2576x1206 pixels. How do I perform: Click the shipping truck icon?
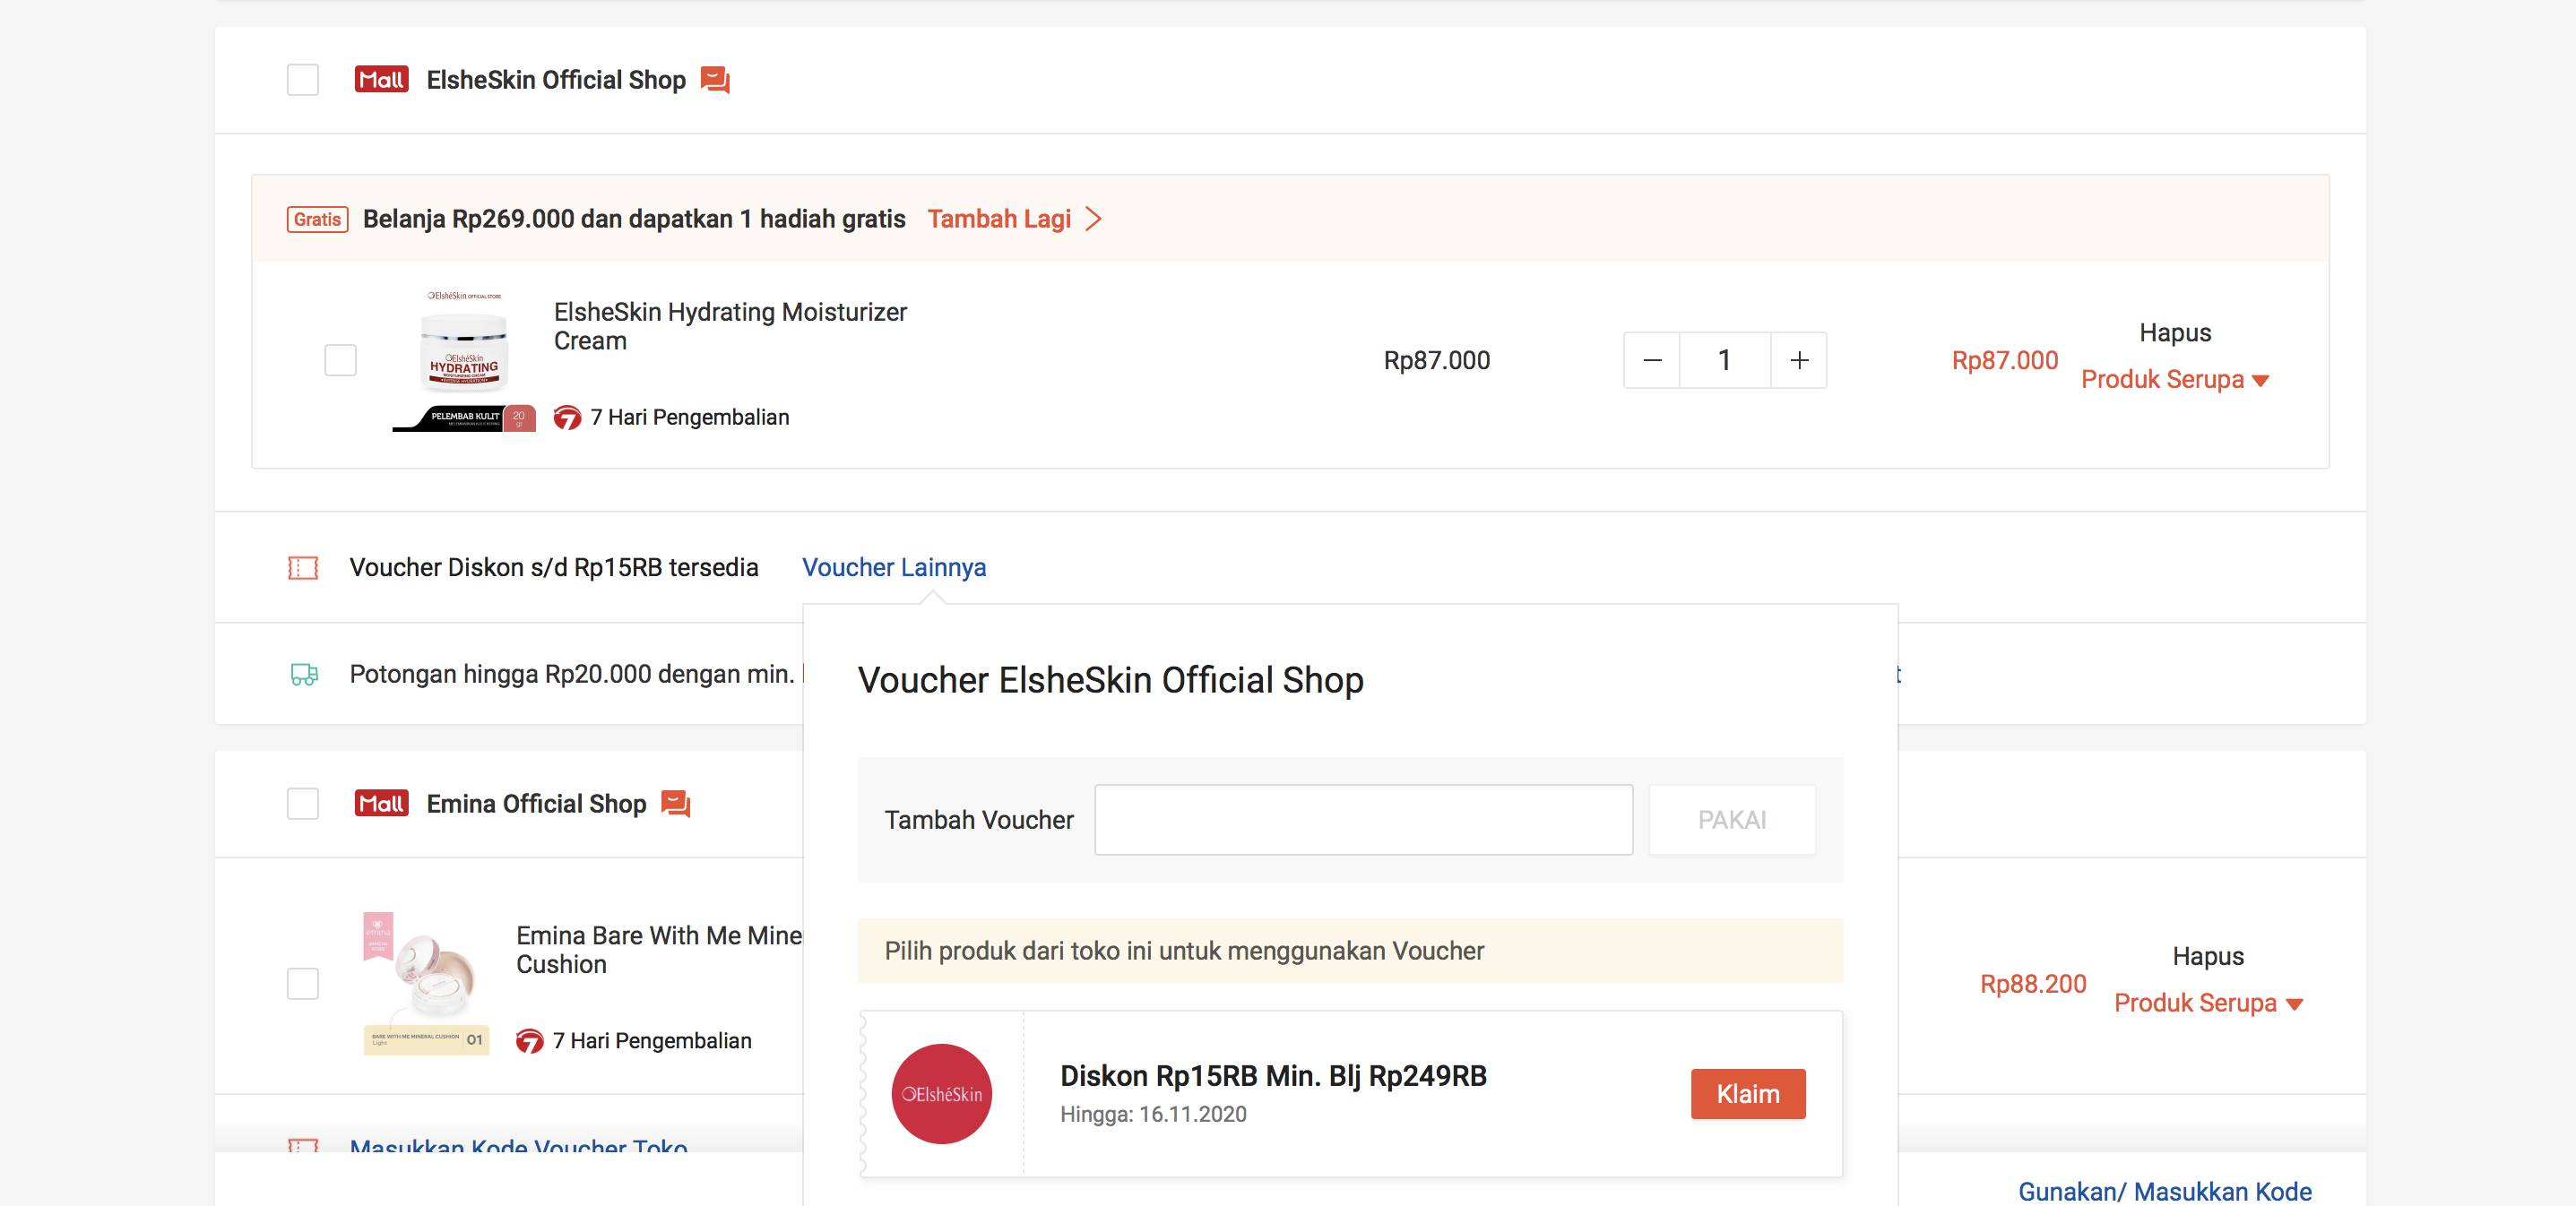click(x=304, y=675)
